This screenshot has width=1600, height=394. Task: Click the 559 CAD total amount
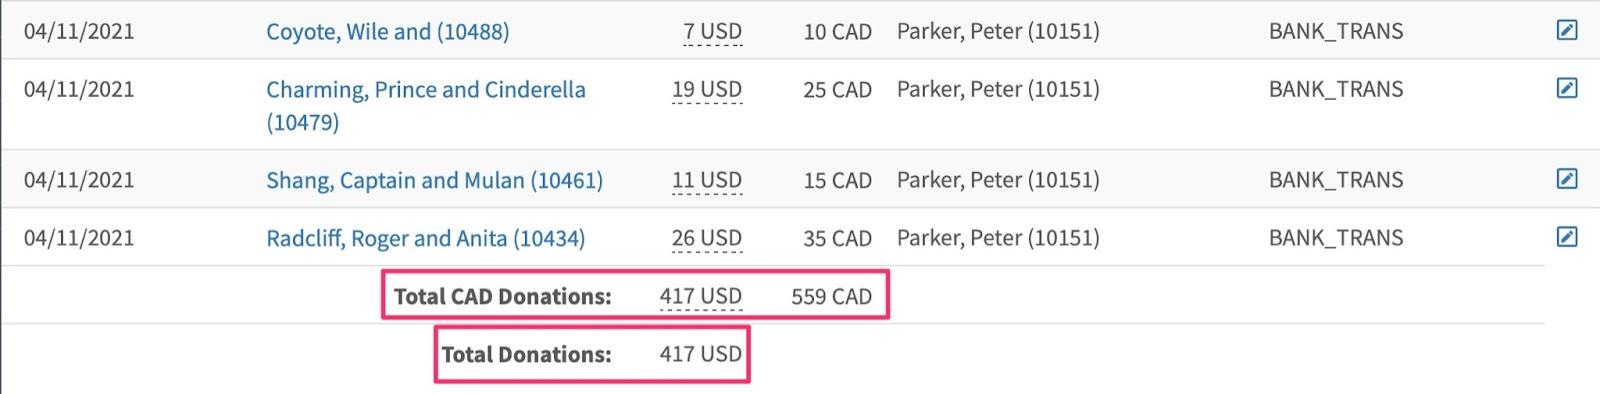pyautogui.click(x=831, y=296)
